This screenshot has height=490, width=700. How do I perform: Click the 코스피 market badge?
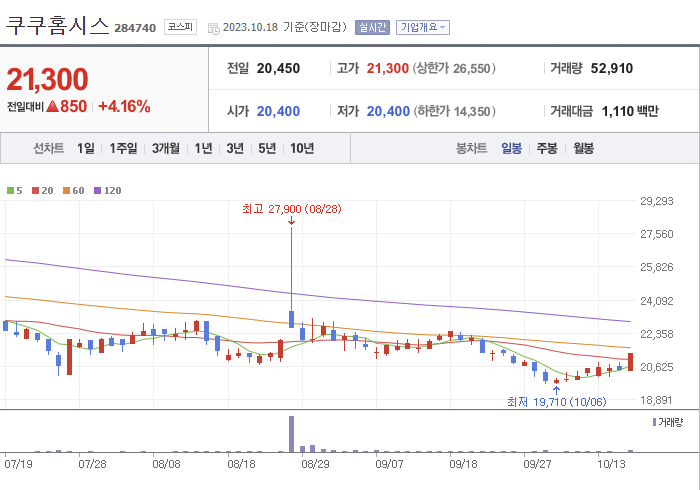180,27
